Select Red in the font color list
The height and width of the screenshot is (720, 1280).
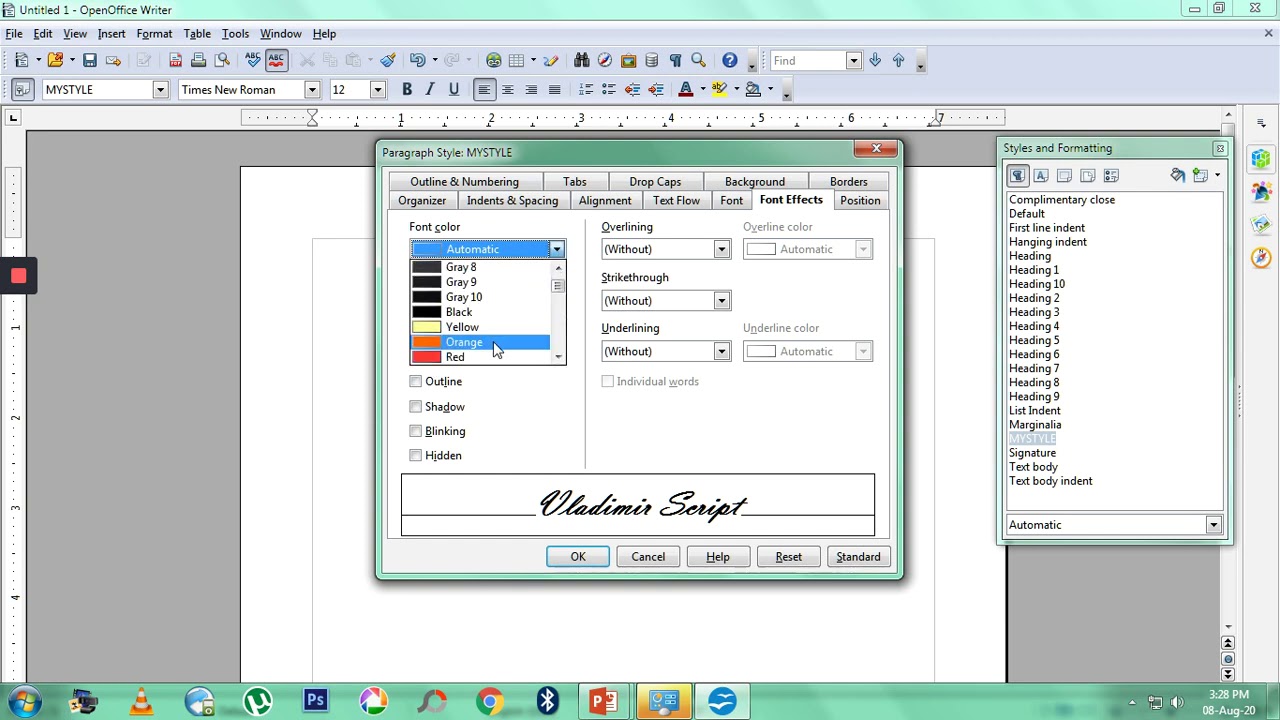(x=480, y=357)
